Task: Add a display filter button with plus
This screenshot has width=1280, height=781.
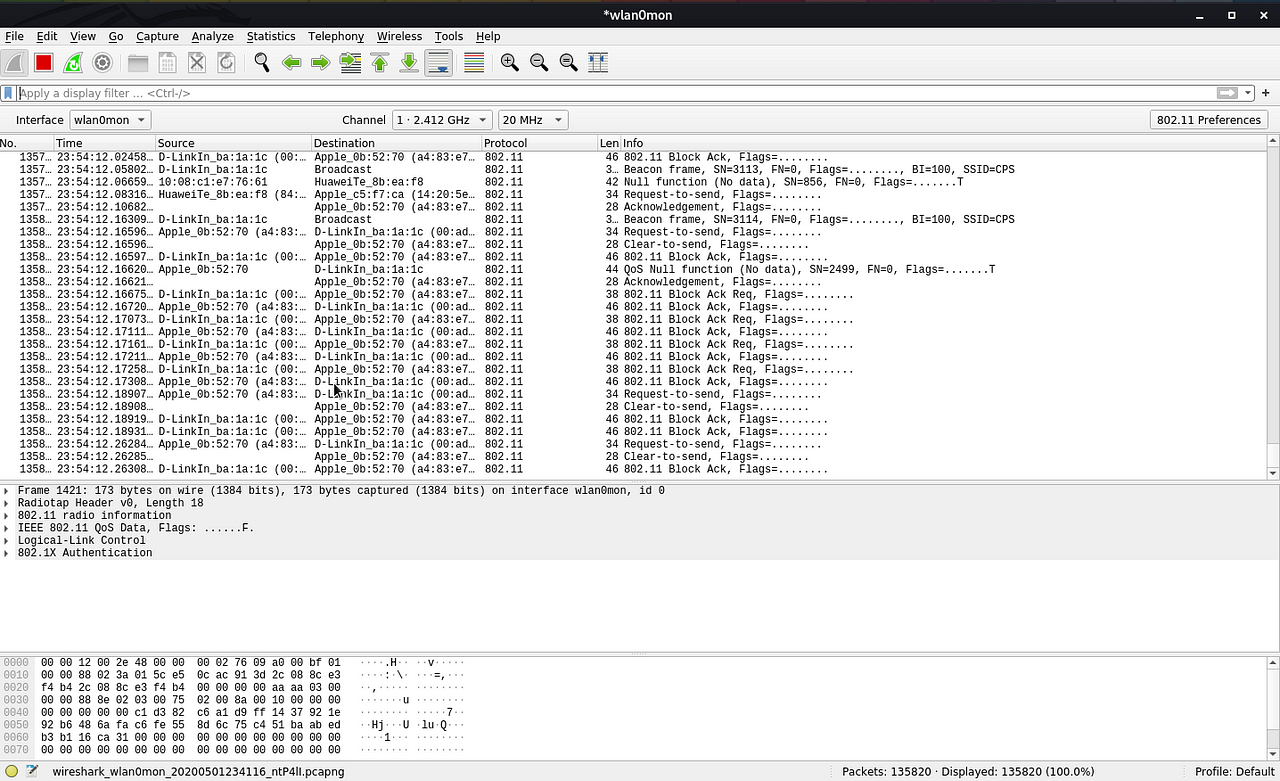Action: click(x=1266, y=93)
